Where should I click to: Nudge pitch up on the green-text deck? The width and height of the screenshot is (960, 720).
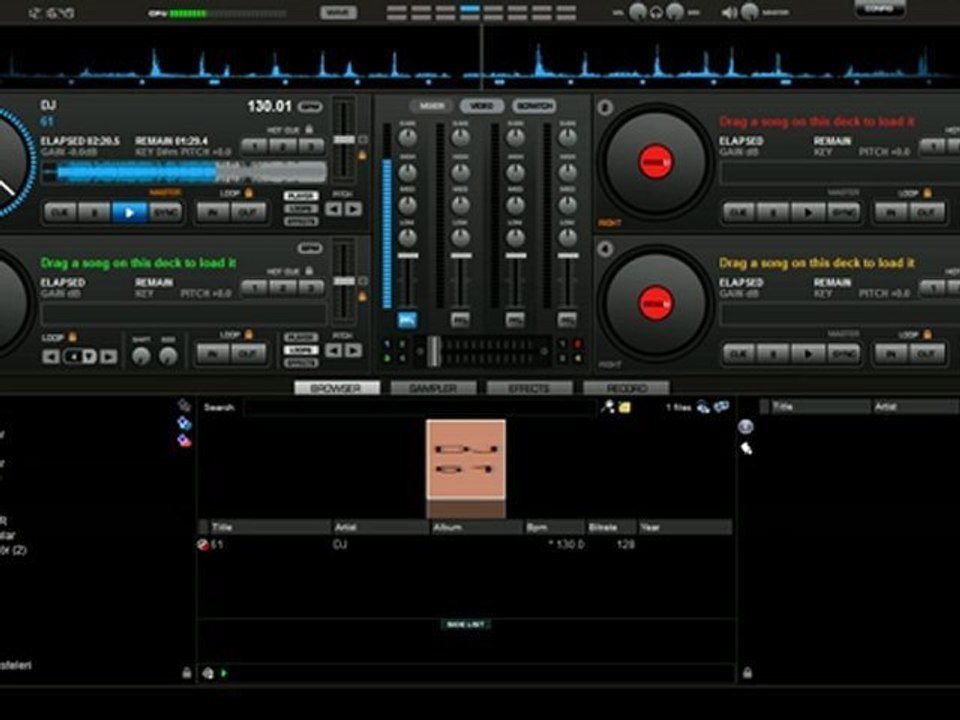(x=353, y=351)
